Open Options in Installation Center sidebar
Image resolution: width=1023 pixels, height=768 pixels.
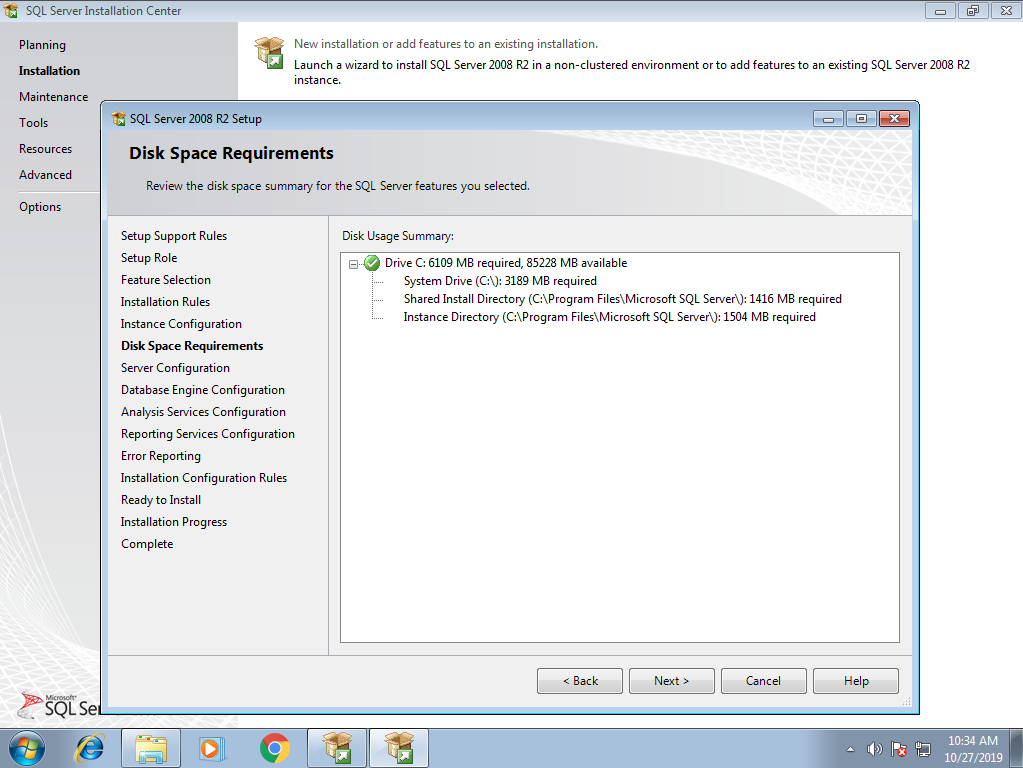click(40, 207)
